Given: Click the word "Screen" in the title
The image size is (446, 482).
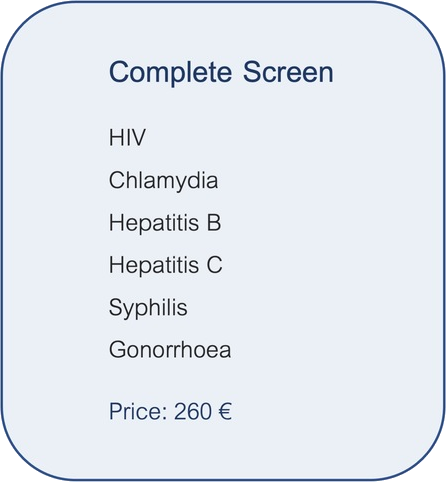Looking at the screenshot, I should pyautogui.click(x=288, y=72).
